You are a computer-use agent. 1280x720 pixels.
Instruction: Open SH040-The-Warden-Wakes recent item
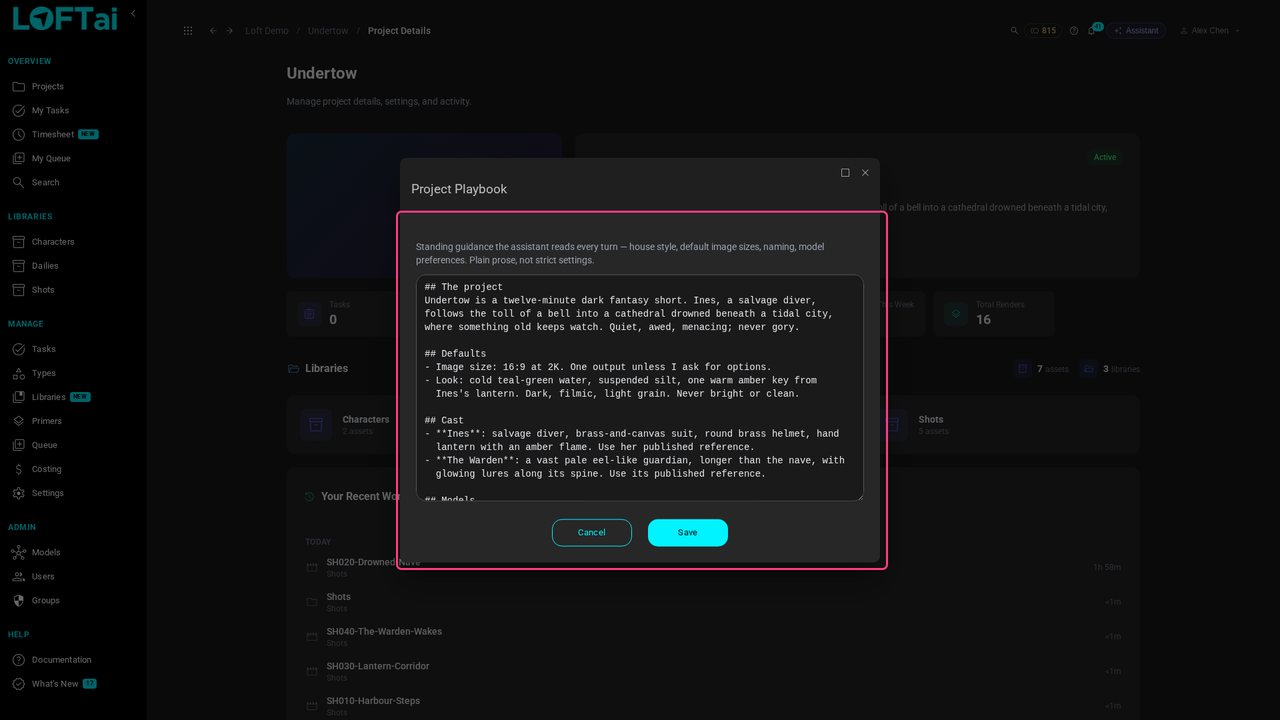(x=384, y=632)
